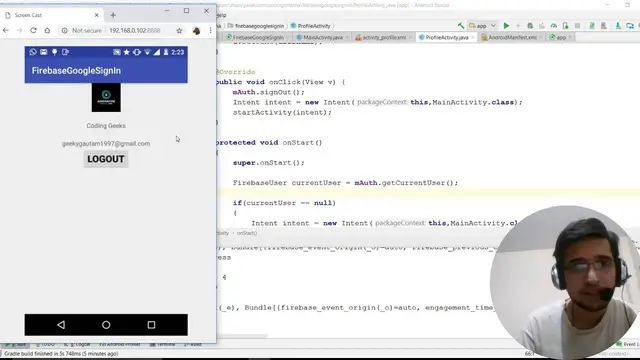This screenshot has height=360, width=640.
Task: Tap the Android home navigation button
Action: [x=106, y=325]
